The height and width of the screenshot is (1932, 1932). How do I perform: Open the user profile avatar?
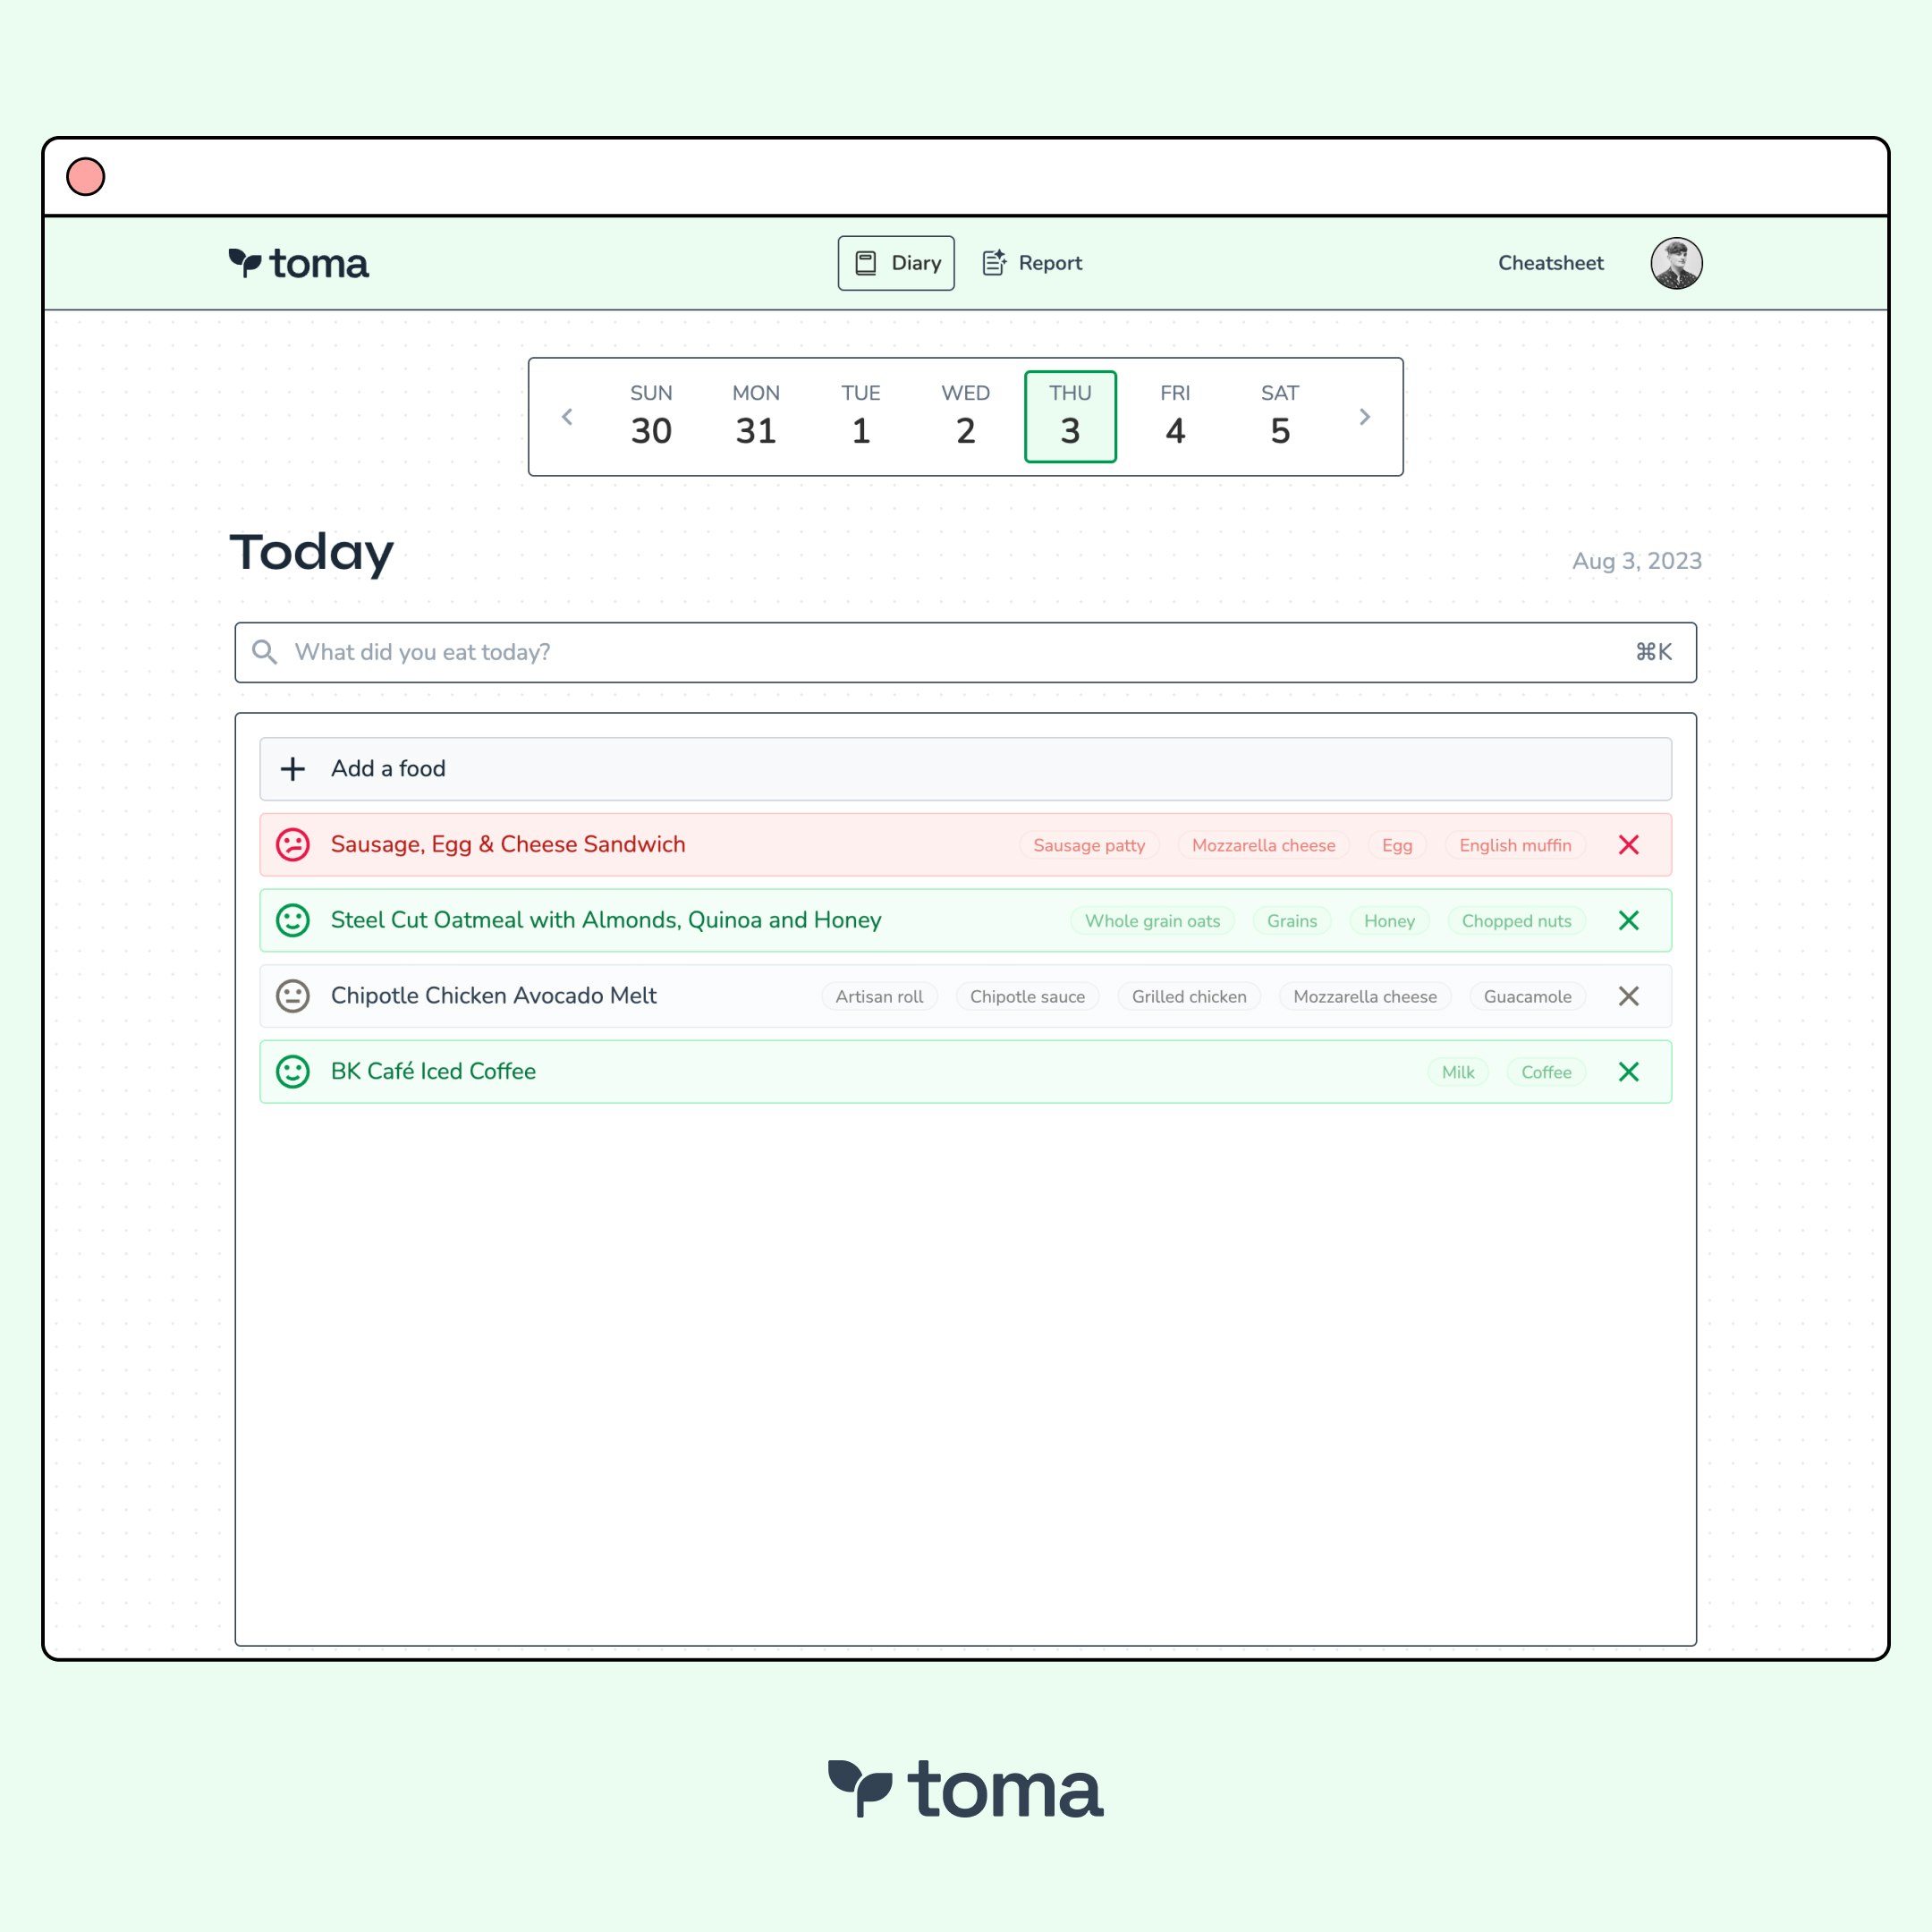click(x=1676, y=263)
